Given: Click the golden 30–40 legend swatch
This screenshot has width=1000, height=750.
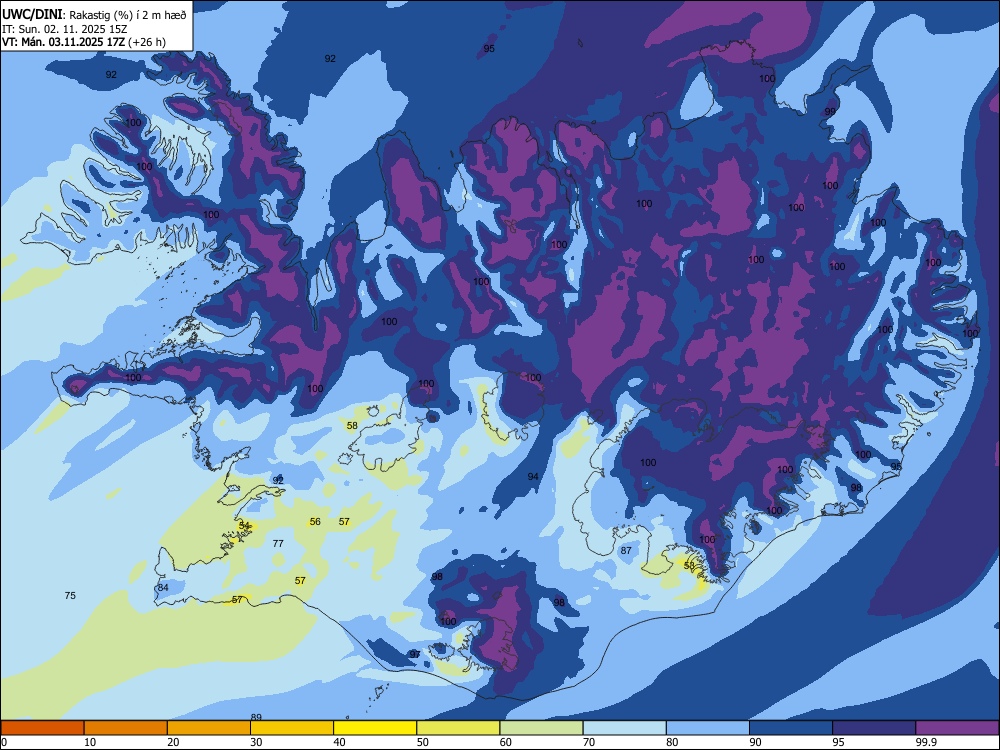Looking at the screenshot, I should [x=292, y=728].
